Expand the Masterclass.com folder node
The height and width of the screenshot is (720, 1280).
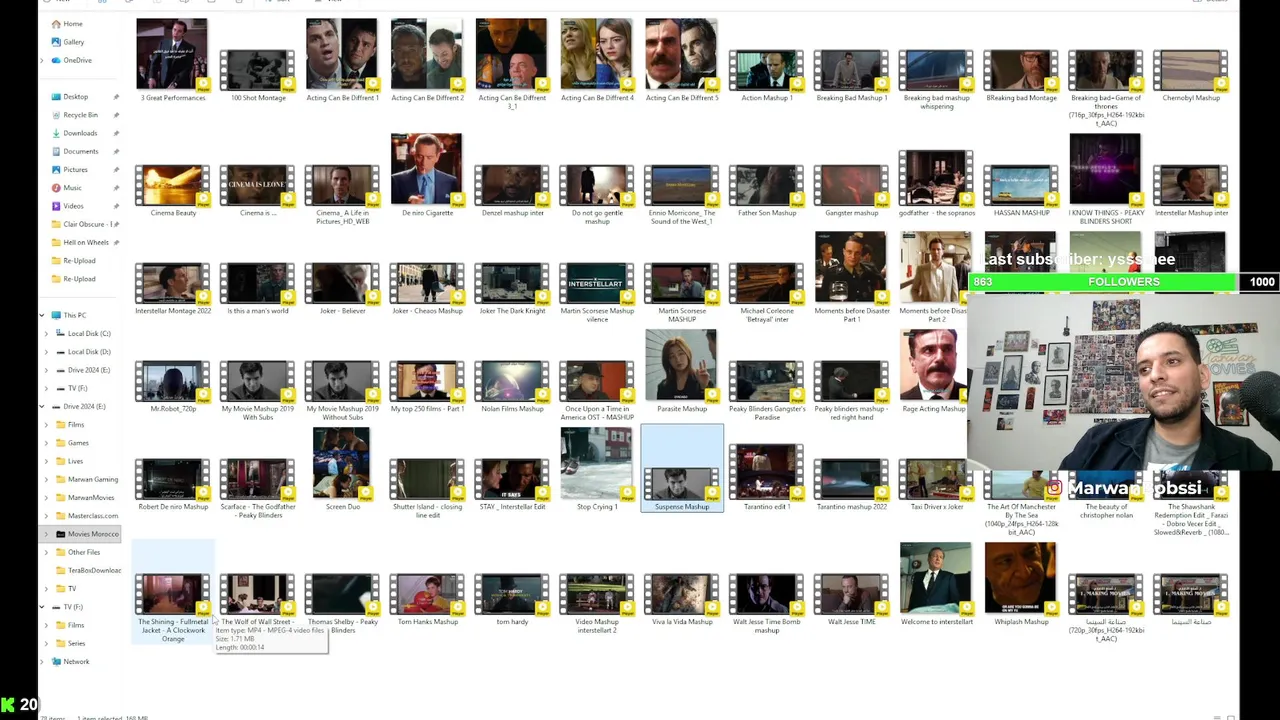(x=46, y=515)
